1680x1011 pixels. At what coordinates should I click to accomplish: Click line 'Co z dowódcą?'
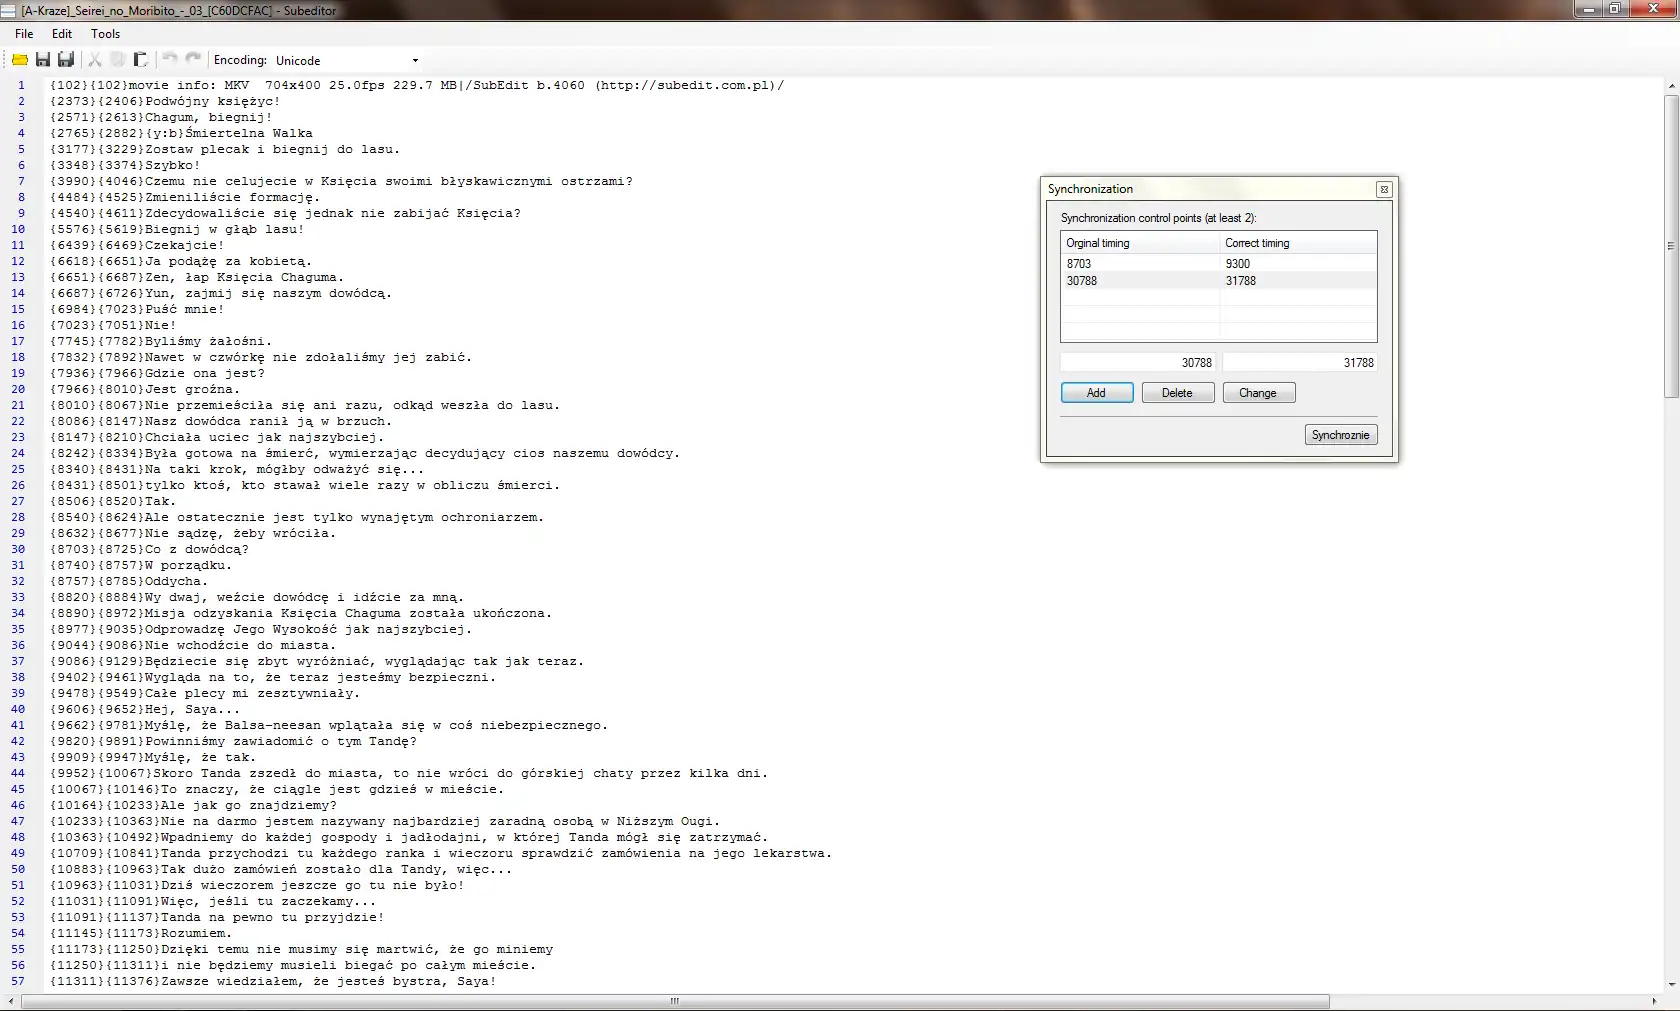point(149,549)
